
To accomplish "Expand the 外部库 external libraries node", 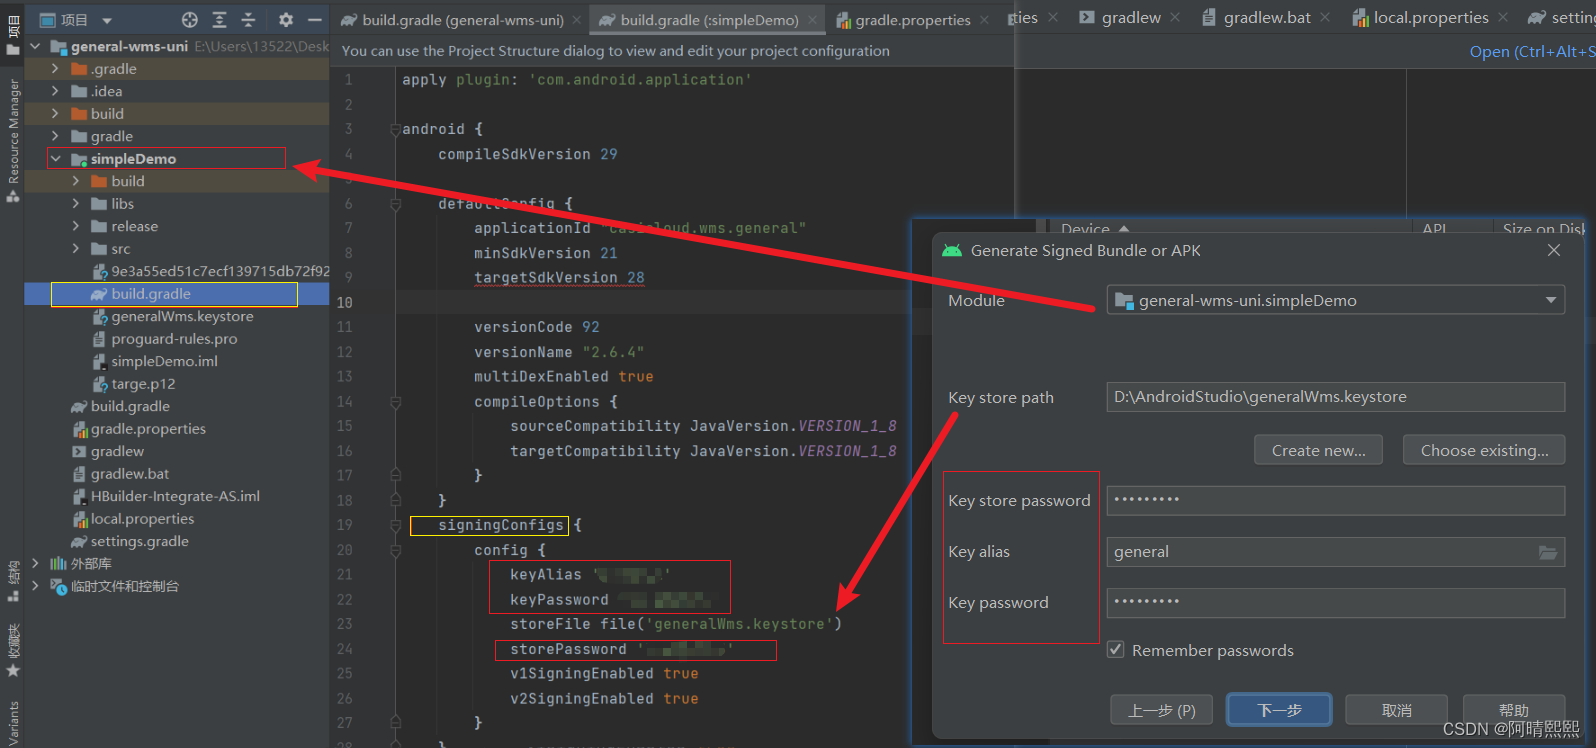I will pos(36,564).
